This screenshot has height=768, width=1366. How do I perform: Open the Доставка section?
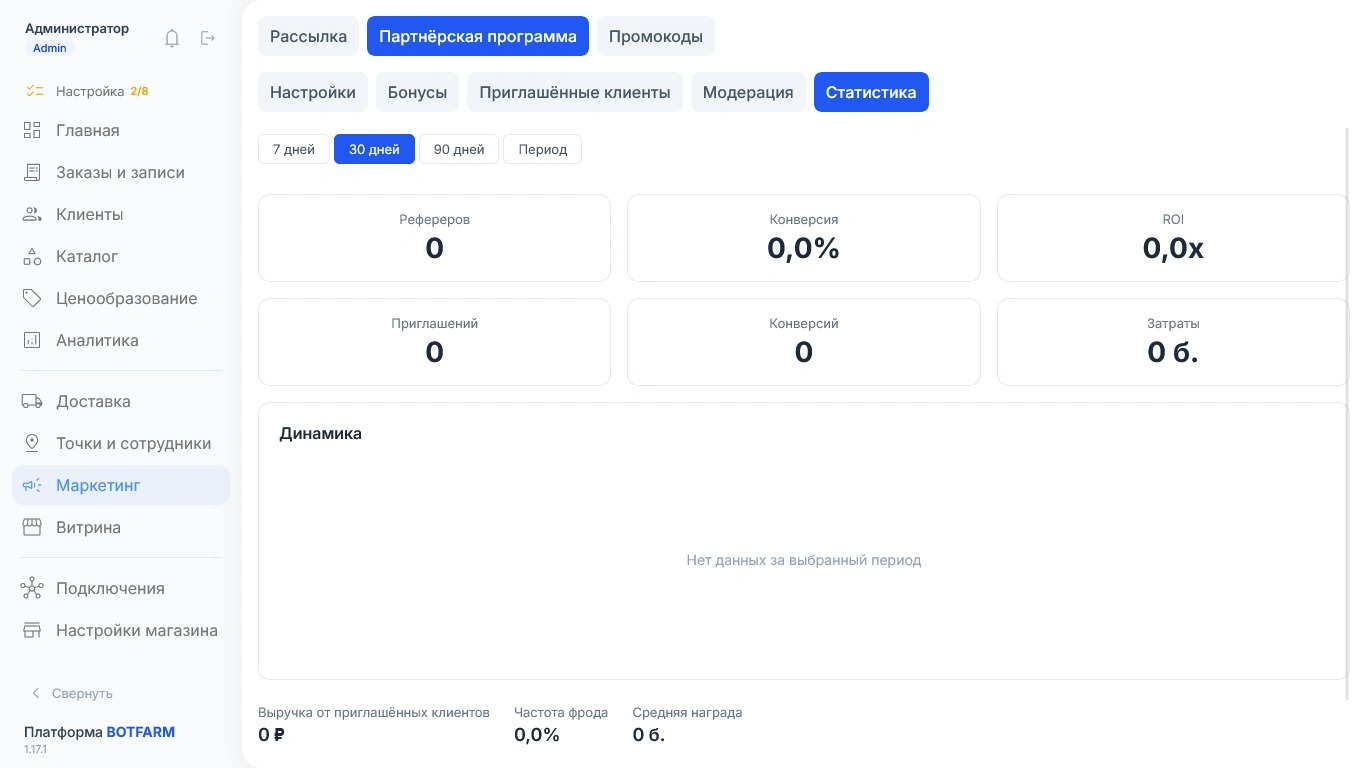click(121, 401)
